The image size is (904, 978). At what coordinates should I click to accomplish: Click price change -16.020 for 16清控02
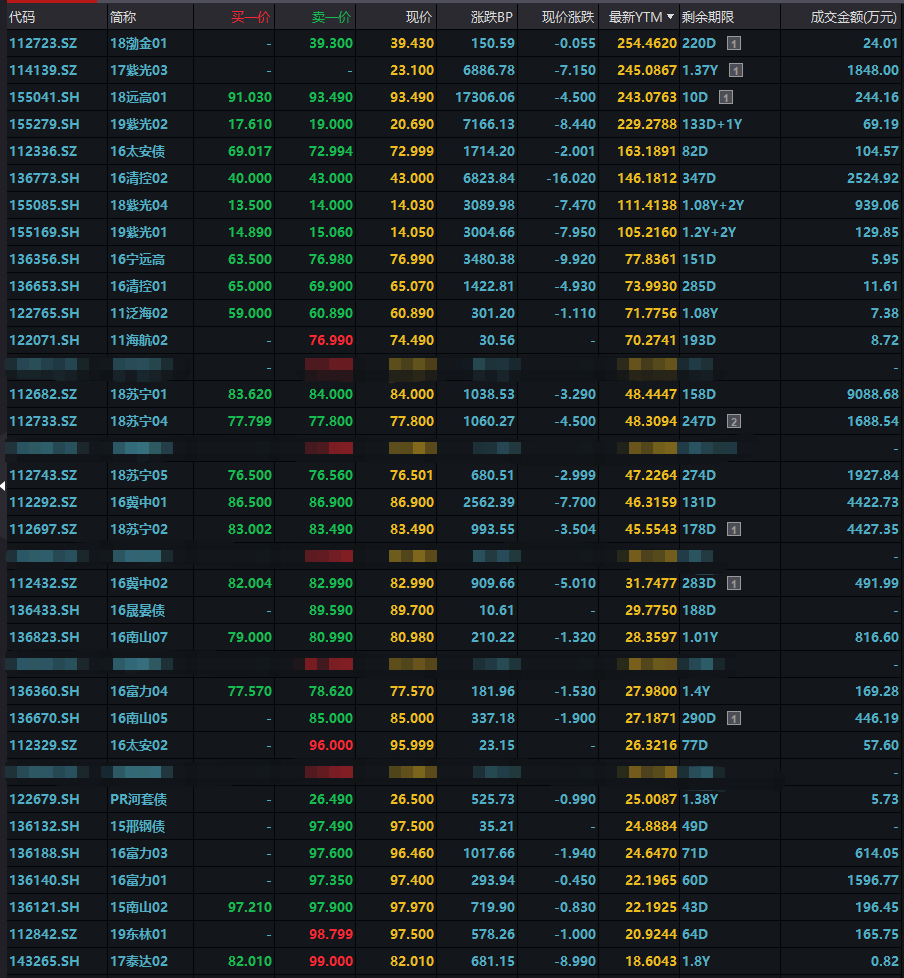pos(571,178)
